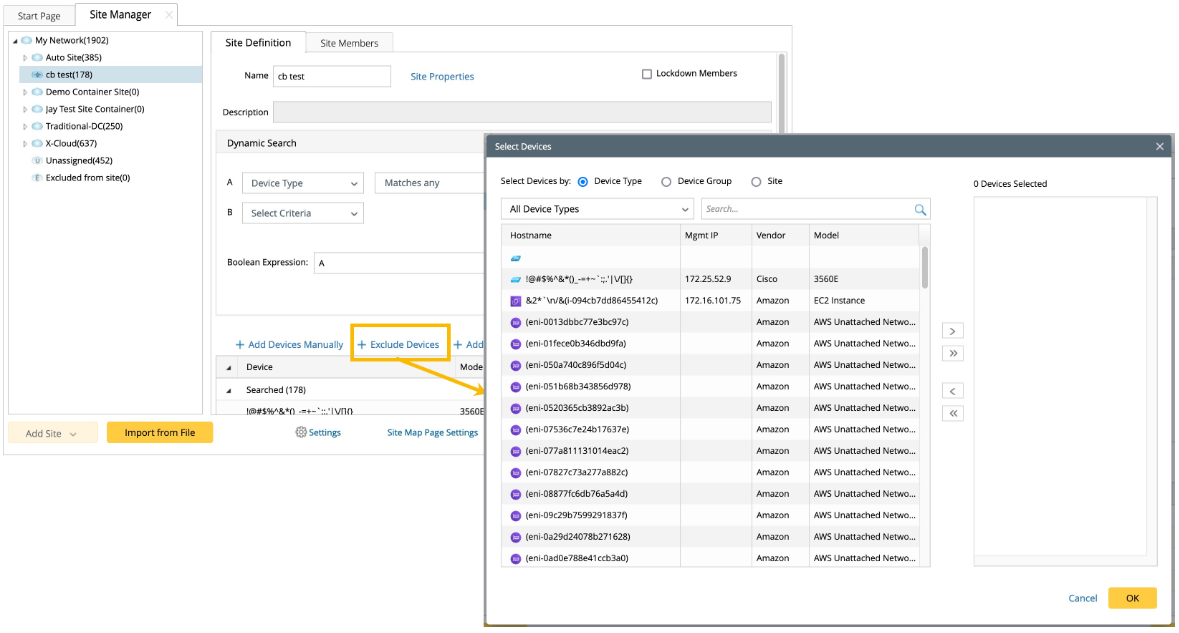The width and height of the screenshot is (1179, 633).
Task: Open the Select Criteria dropdown
Action: coord(303,213)
